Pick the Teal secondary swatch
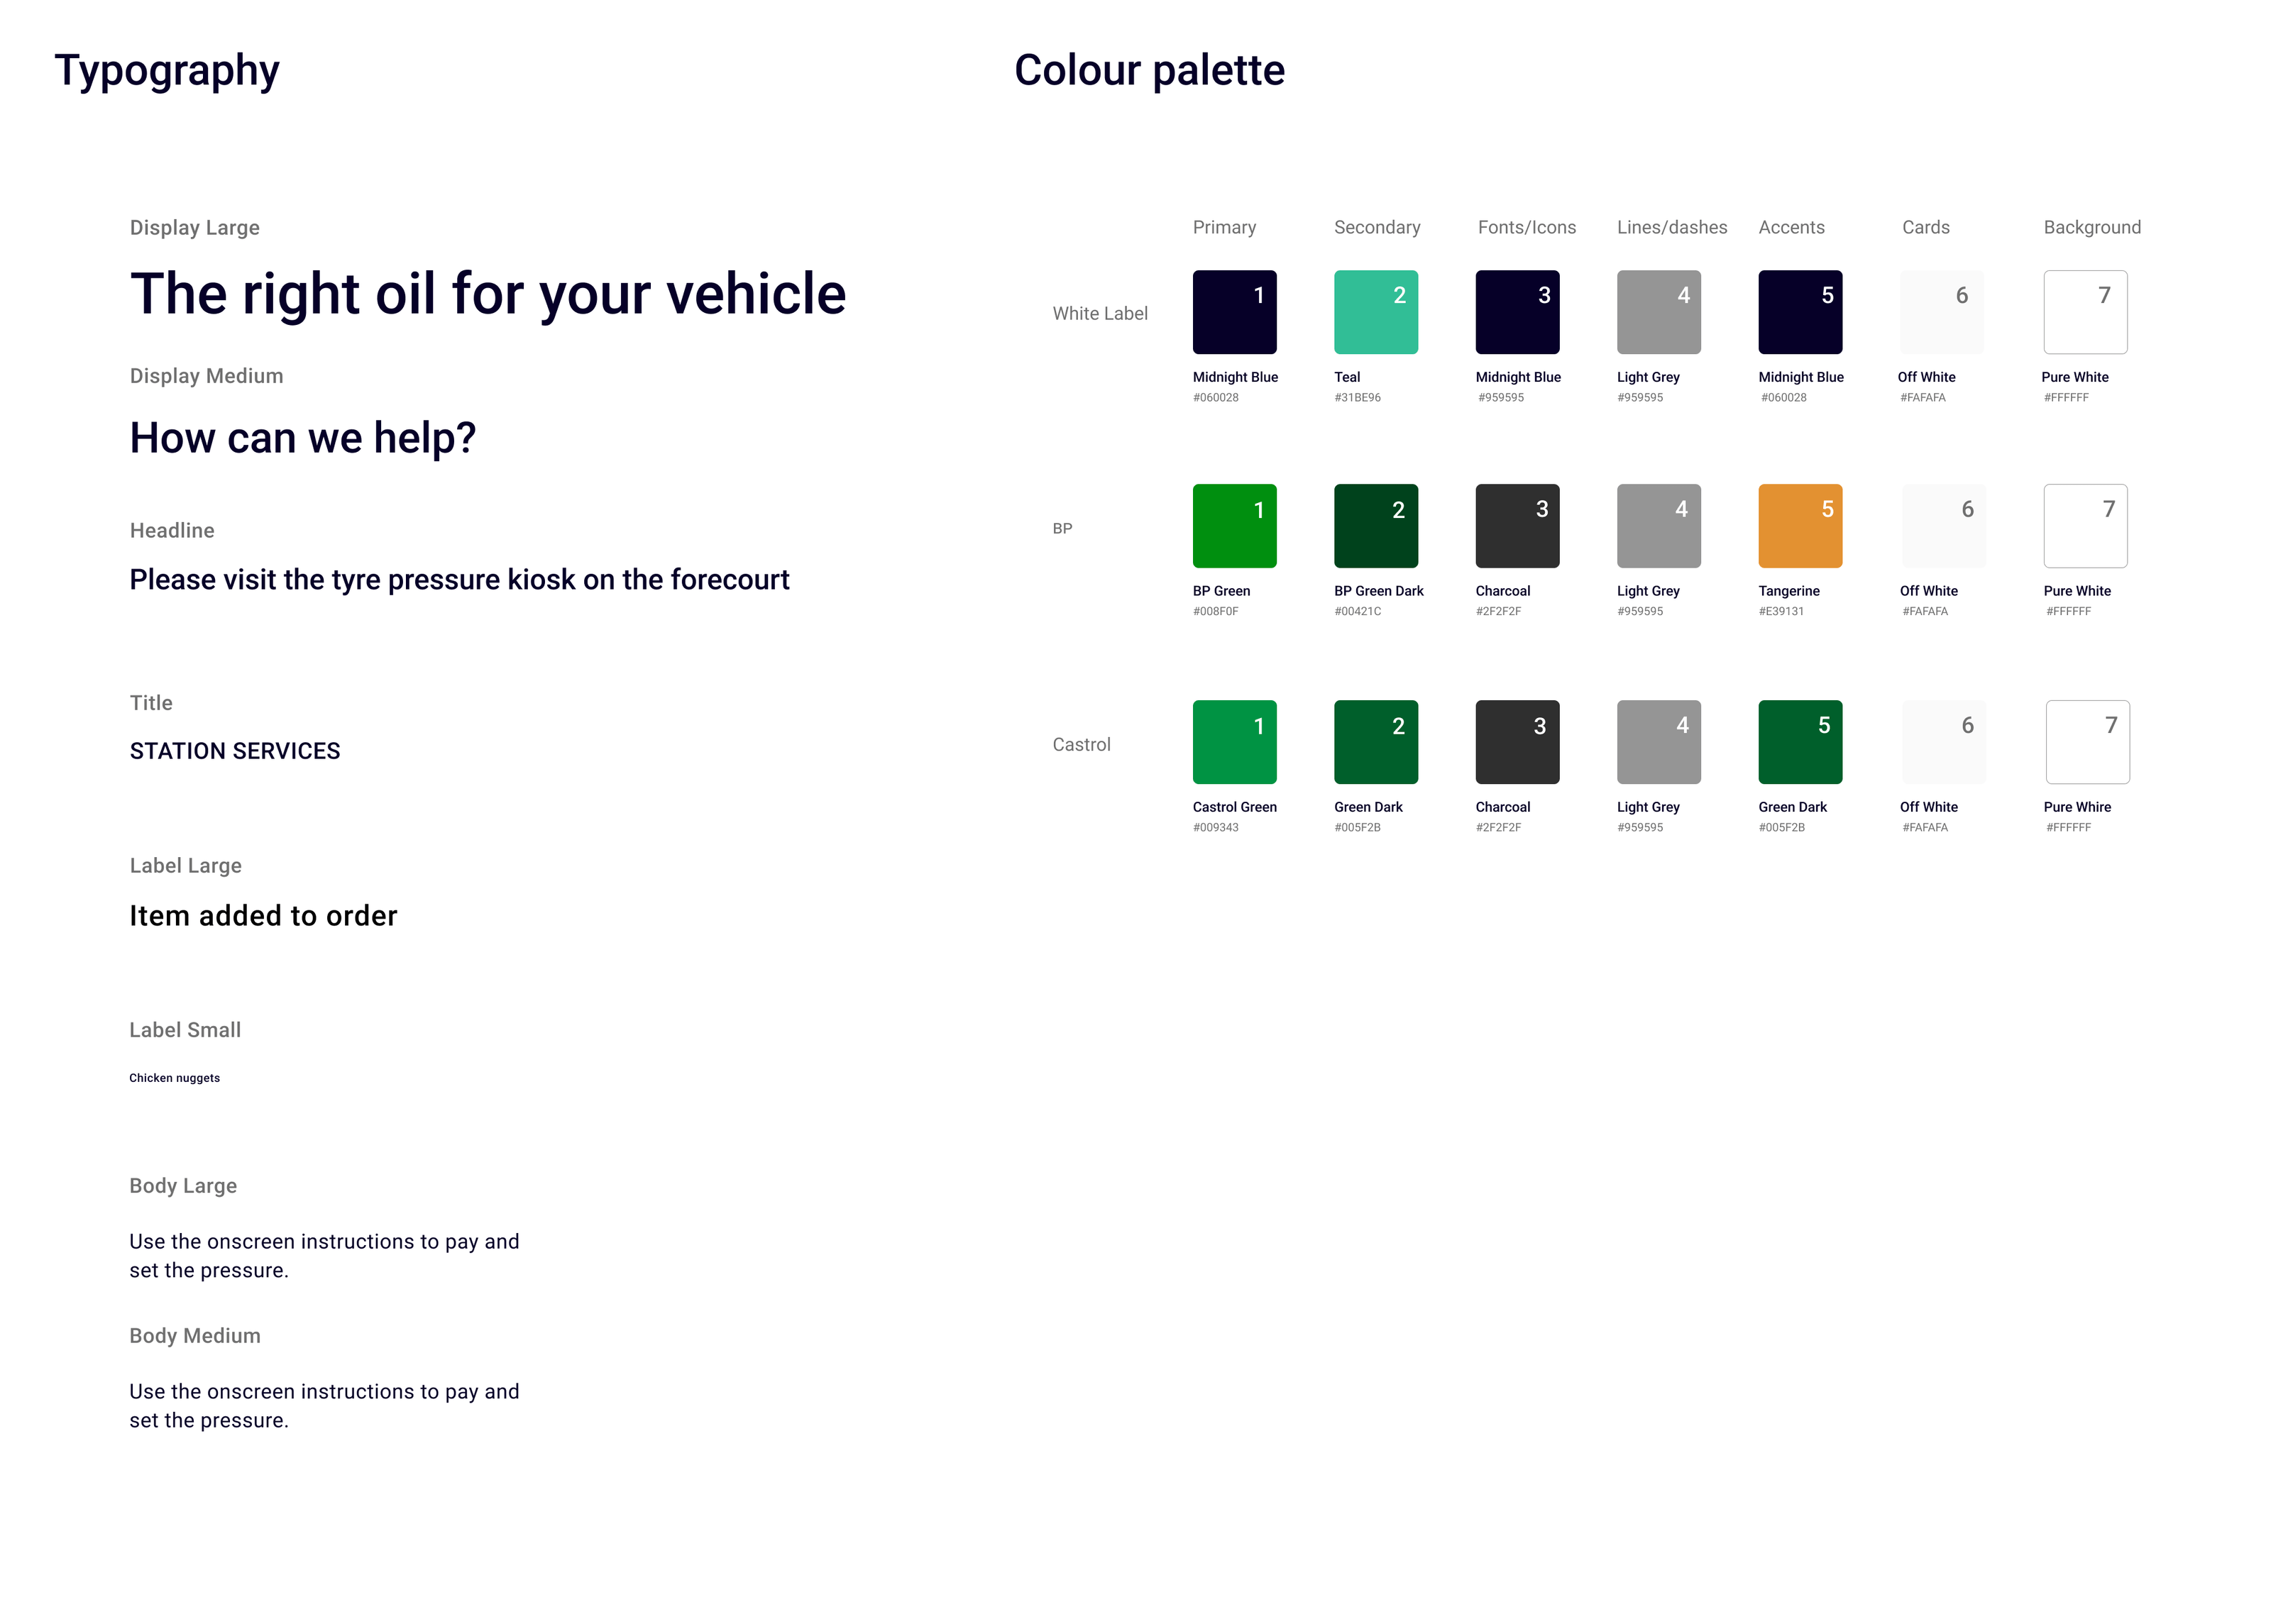 coord(1376,312)
